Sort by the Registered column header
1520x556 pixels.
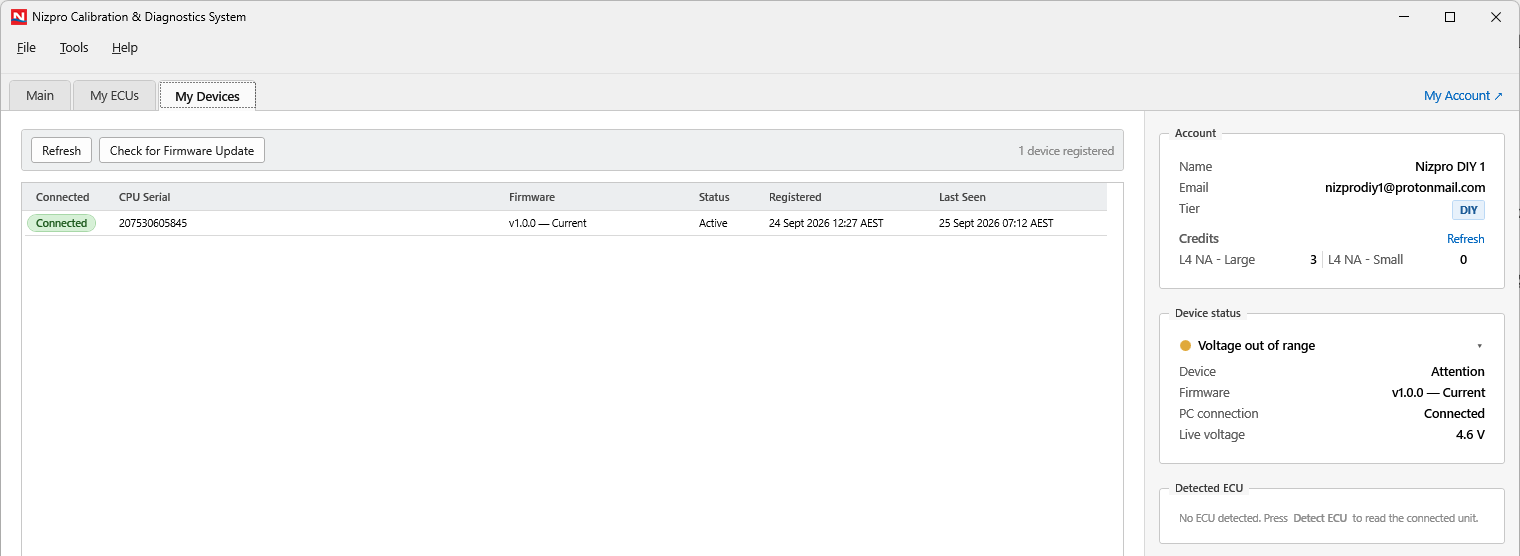[x=795, y=197]
